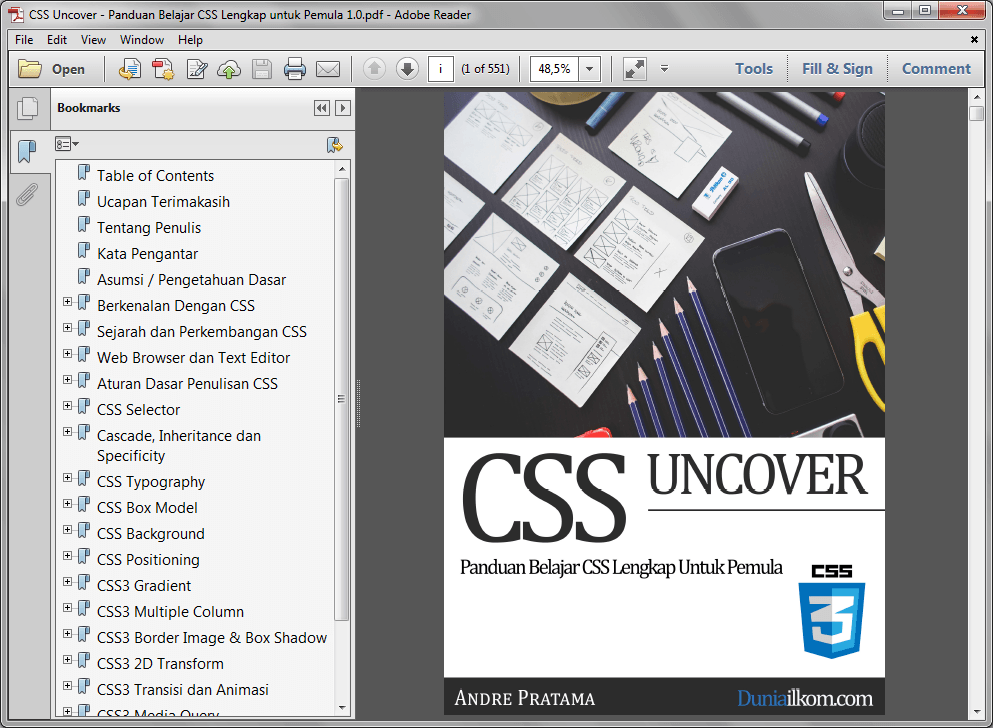The width and height of the screenshot is (993, 728).
Task: Open the Tools pane
Action: (x=754, y=68)
